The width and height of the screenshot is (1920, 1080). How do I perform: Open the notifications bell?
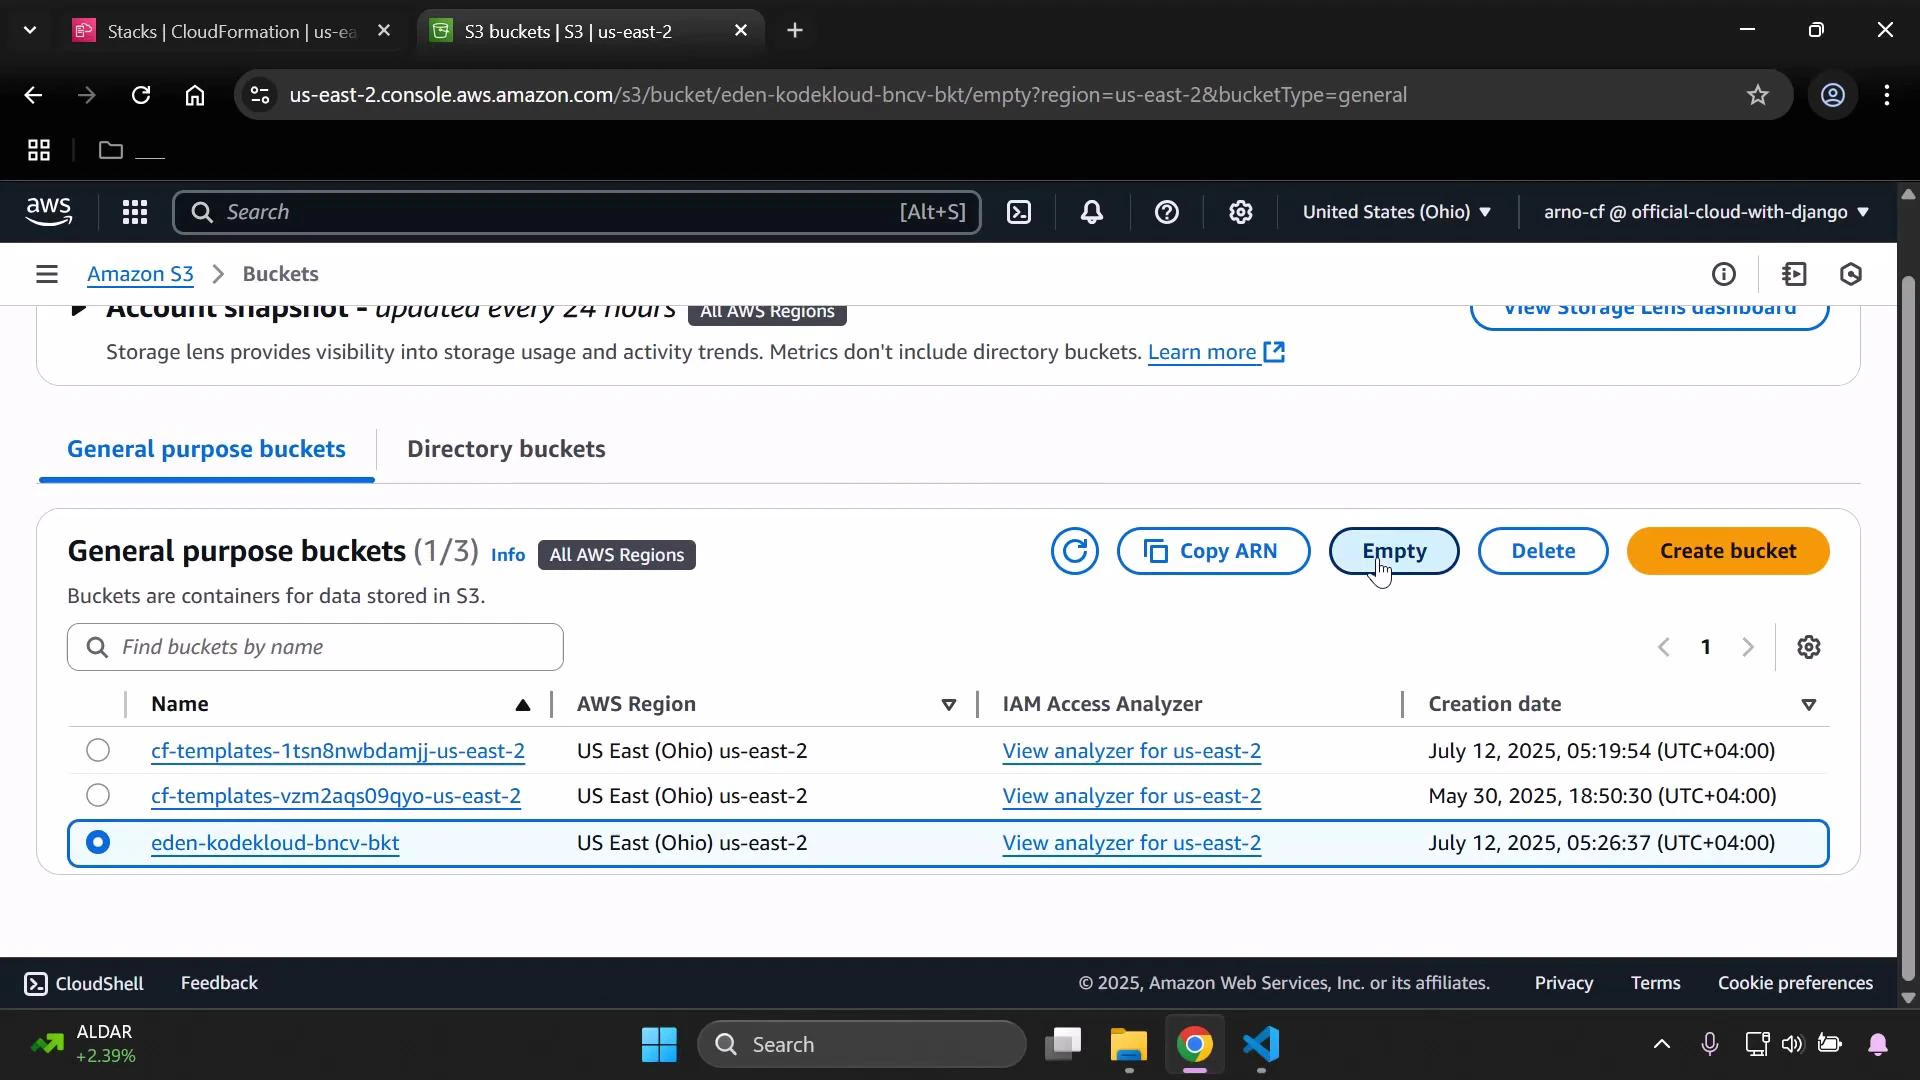pyautogui.click(x=1092, y=212)
